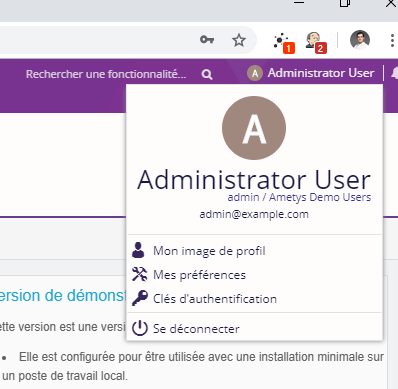Click the search magnifier icon
Screen dimensions: 398x389
click(207, 74)
